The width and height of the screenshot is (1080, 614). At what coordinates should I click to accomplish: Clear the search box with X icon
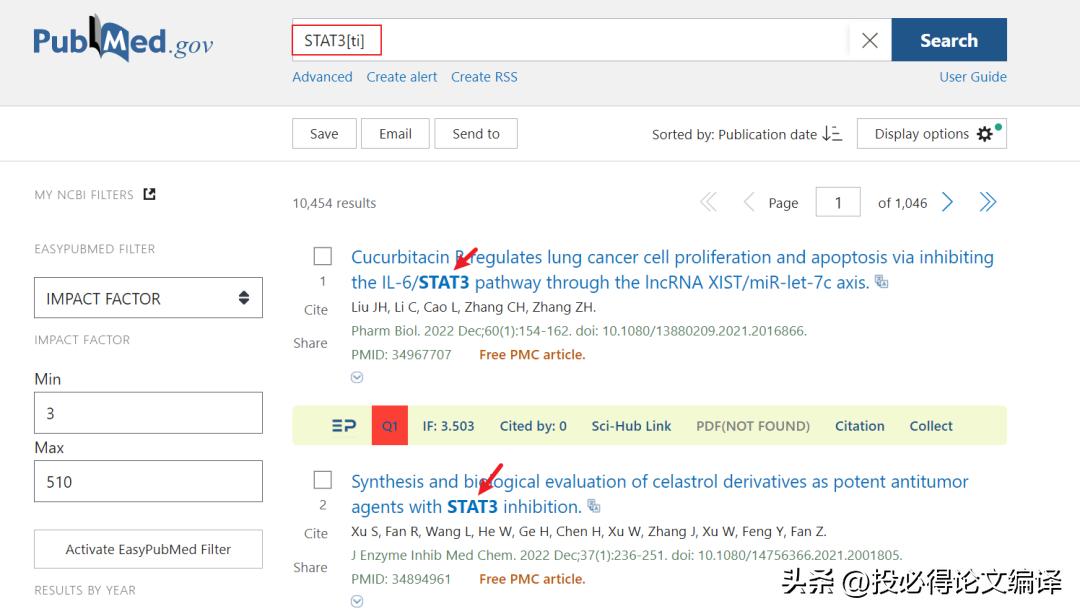pos(869,40)
